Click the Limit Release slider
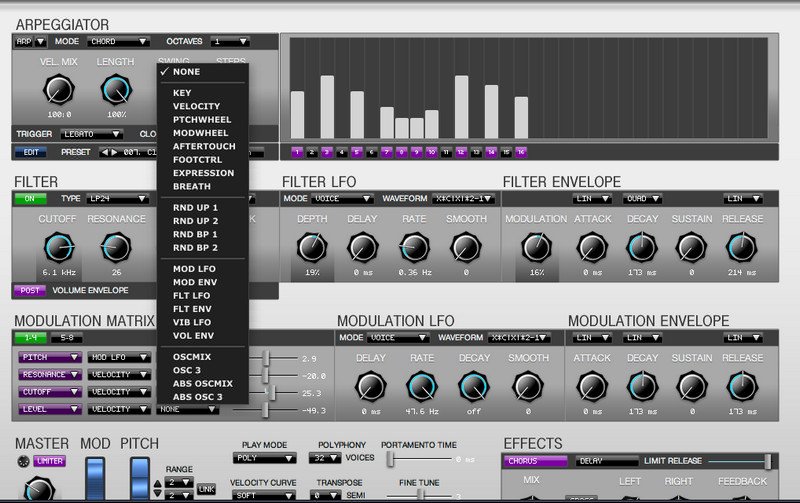The height and width of the screenshot is (503, 800). pyautogui.click(x=767, y=461)
